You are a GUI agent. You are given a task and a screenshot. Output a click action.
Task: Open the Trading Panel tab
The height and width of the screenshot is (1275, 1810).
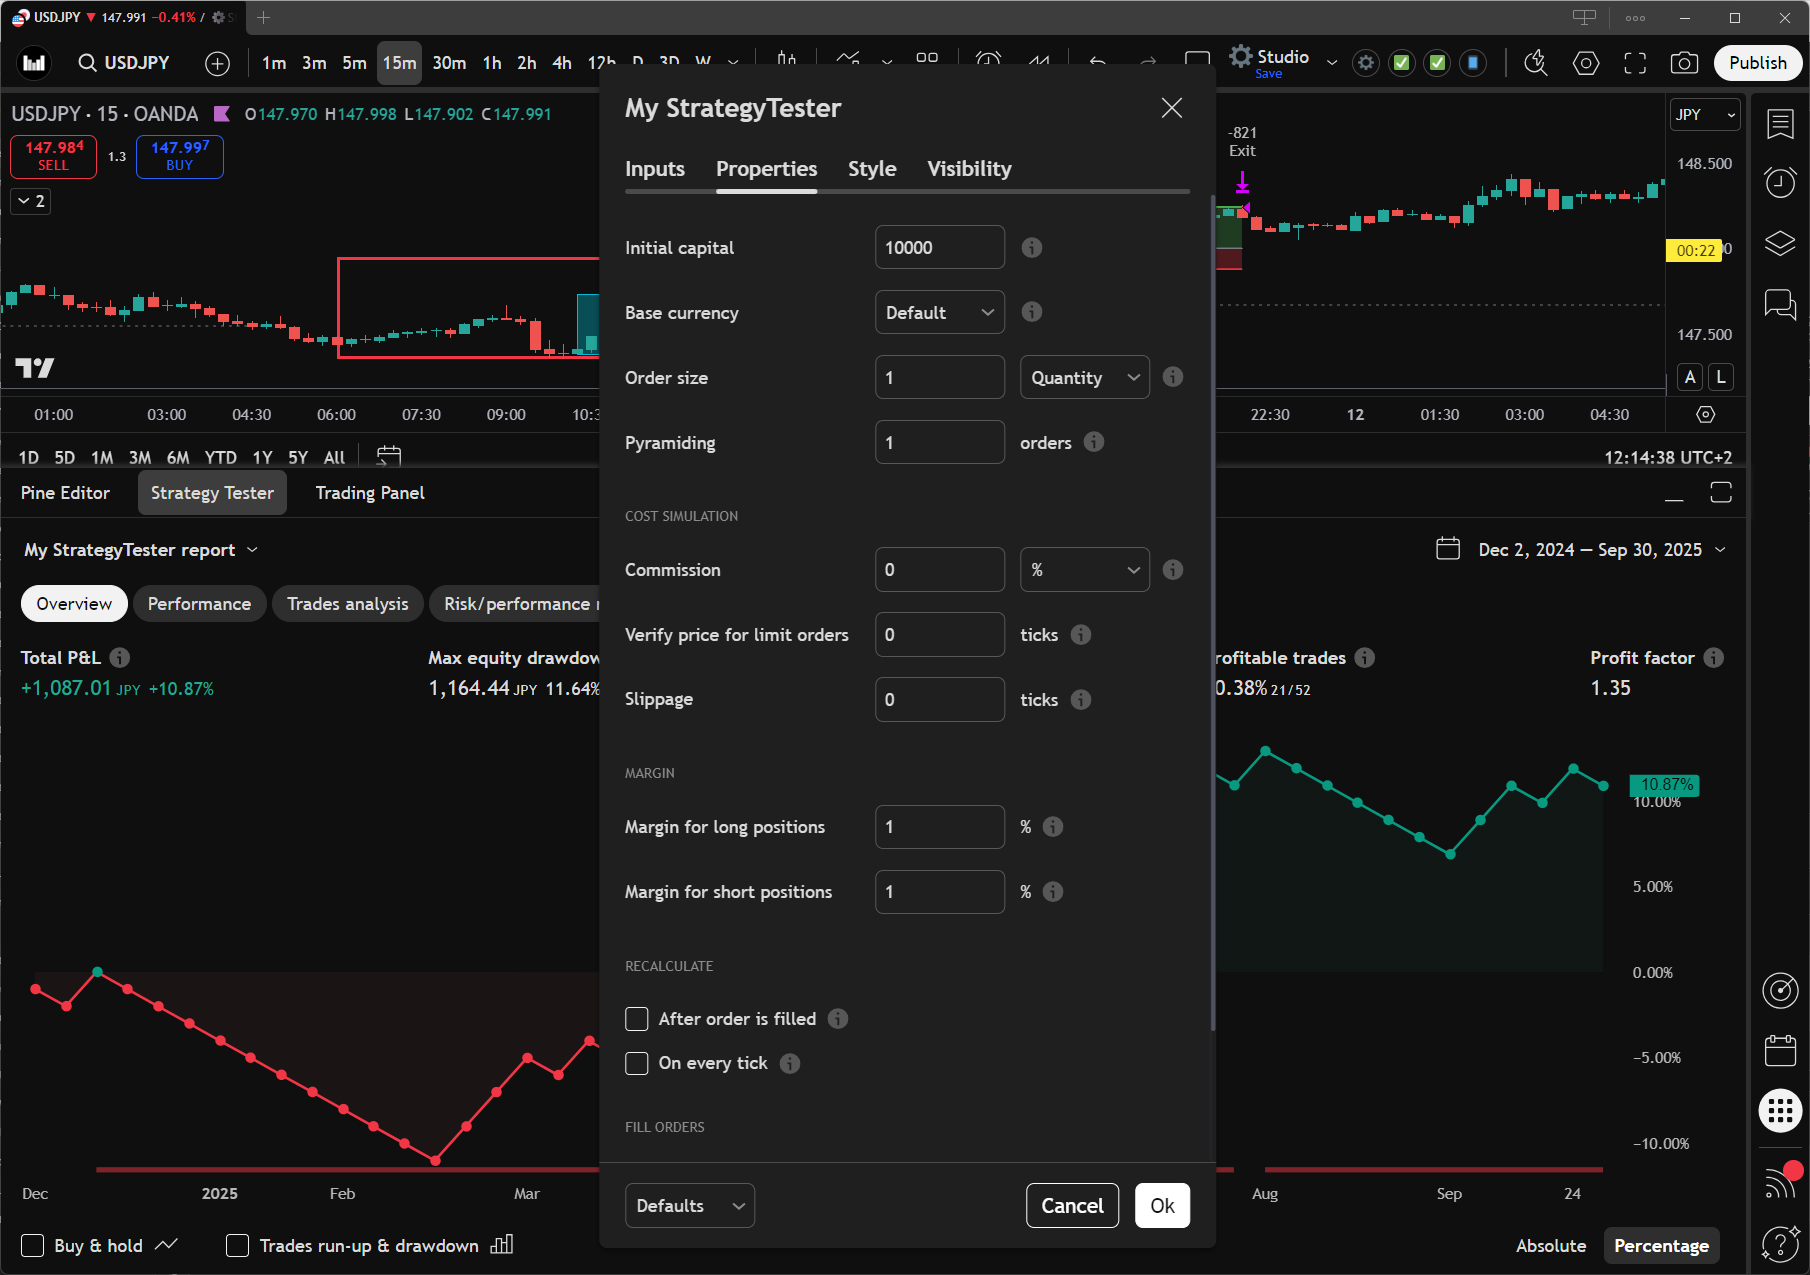point(370,492)
